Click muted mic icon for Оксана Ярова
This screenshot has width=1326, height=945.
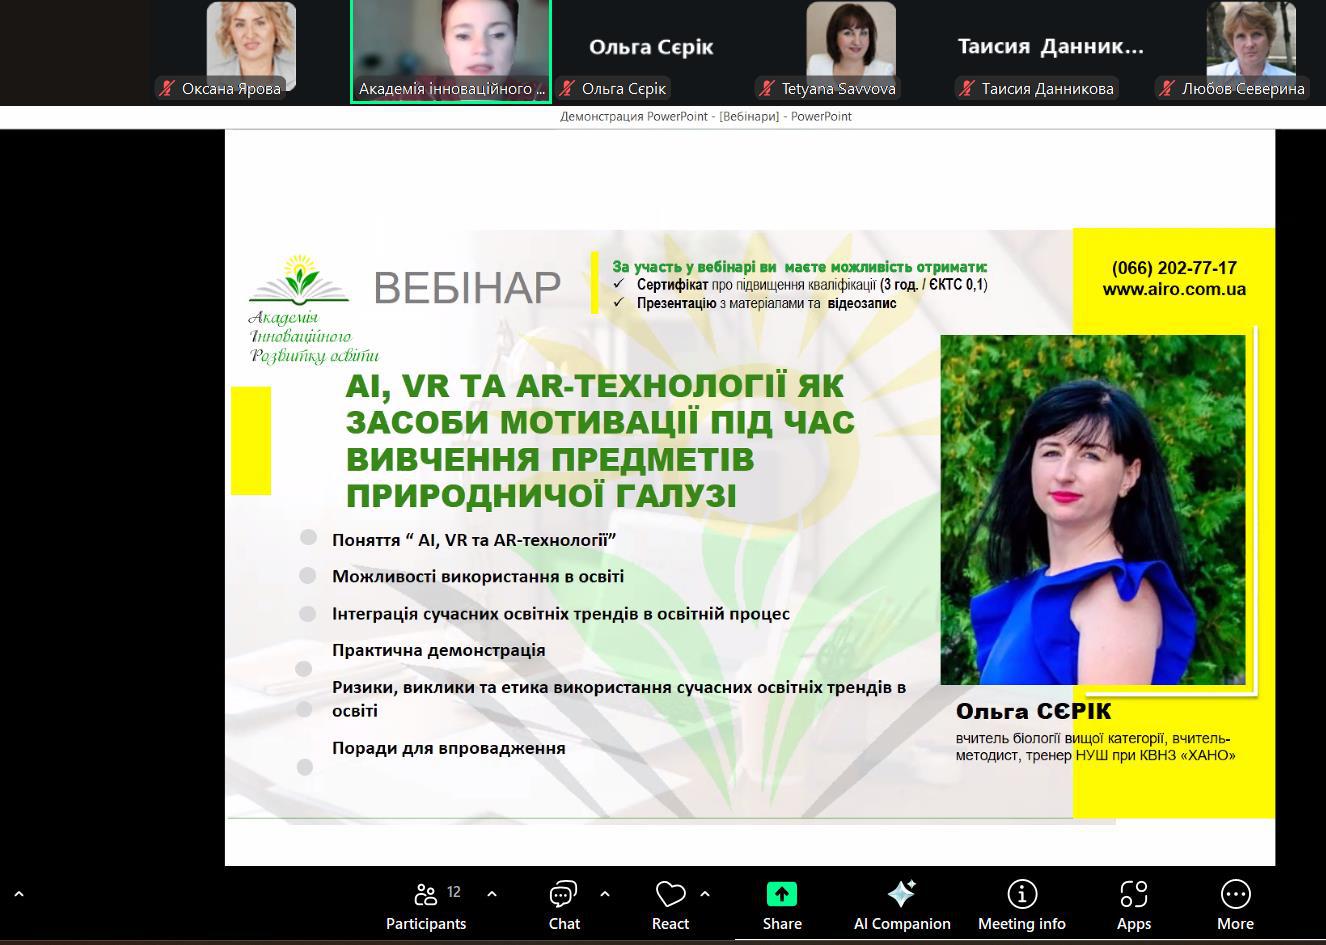click(167, 89)
